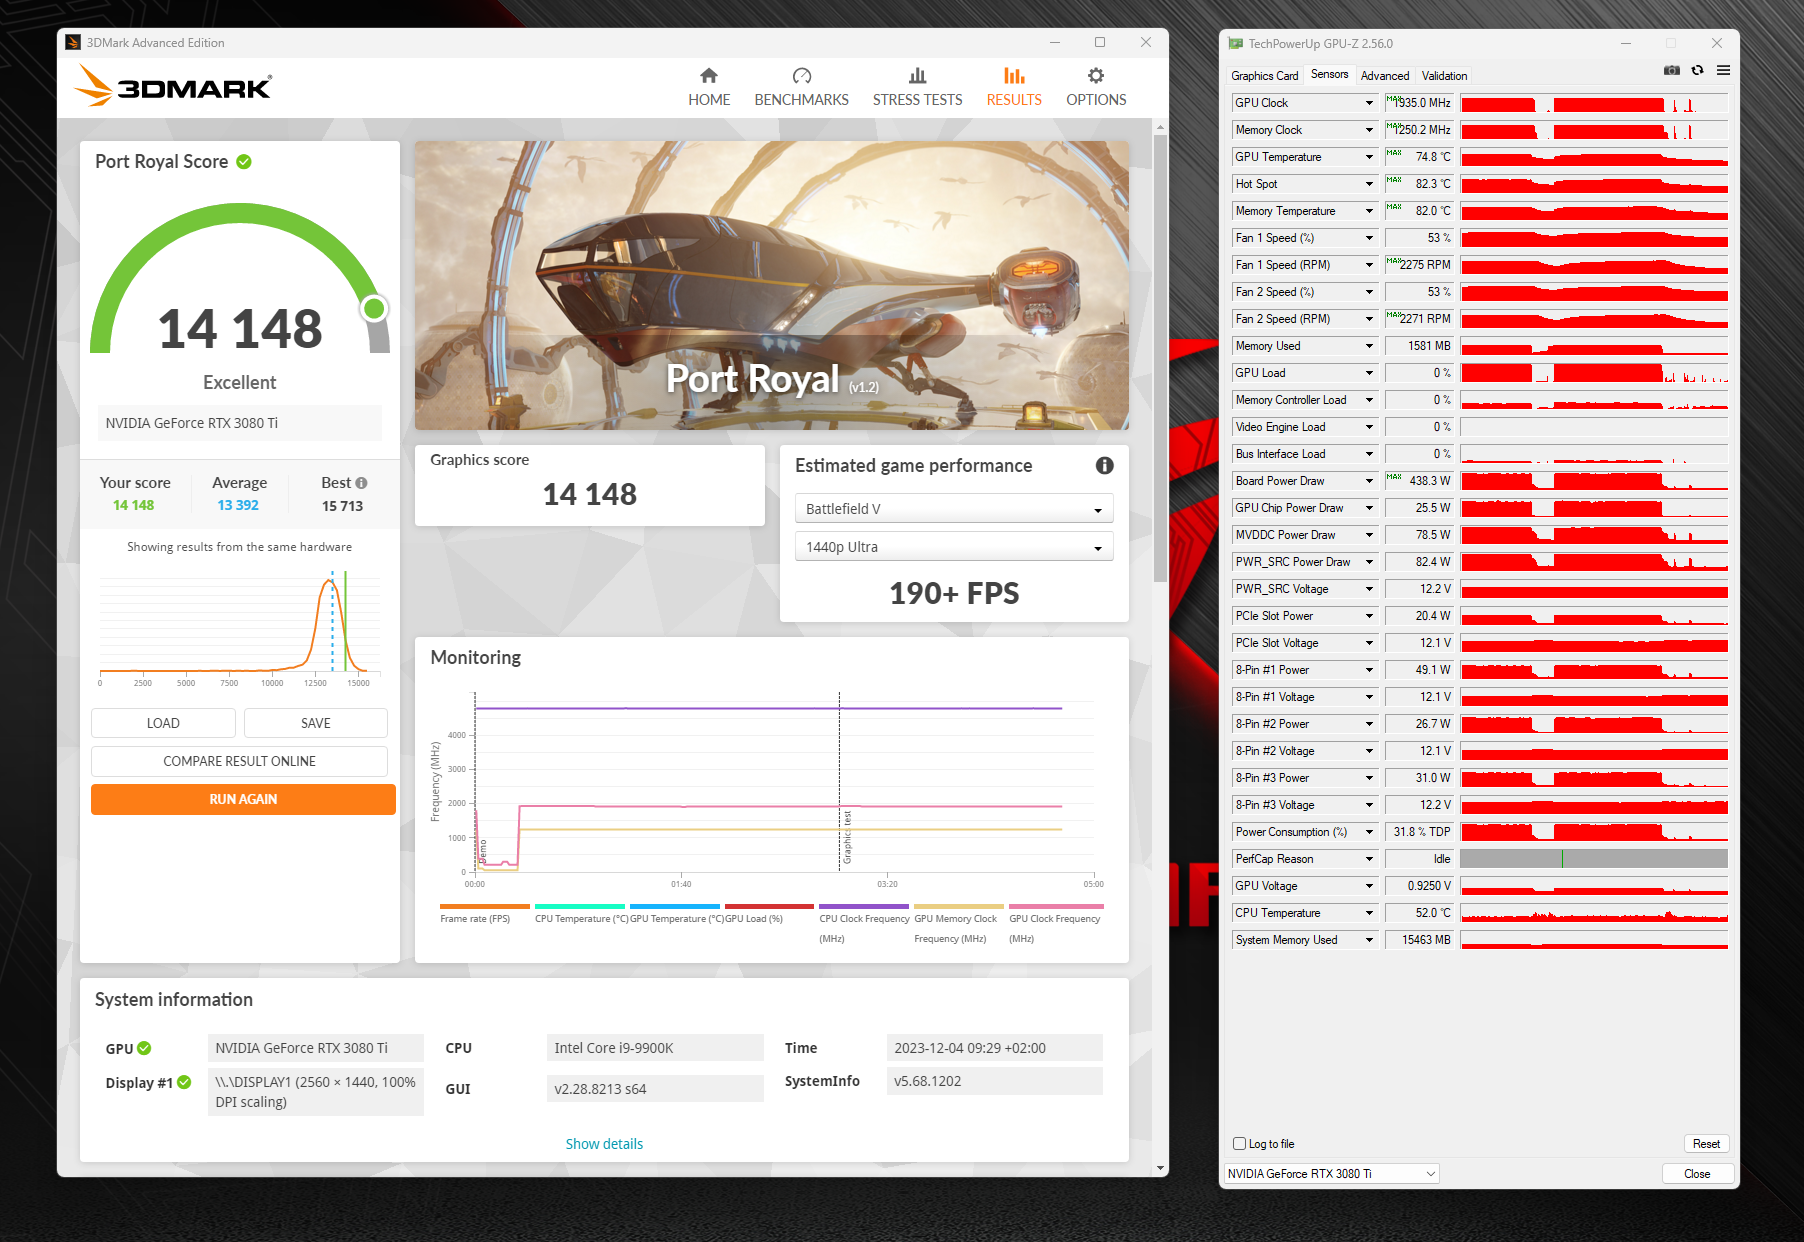Click Frame rate (FPS) orange legend swatch
Image resolution: width=1804 pixels, height=1242 pixels.
point(485,906)
